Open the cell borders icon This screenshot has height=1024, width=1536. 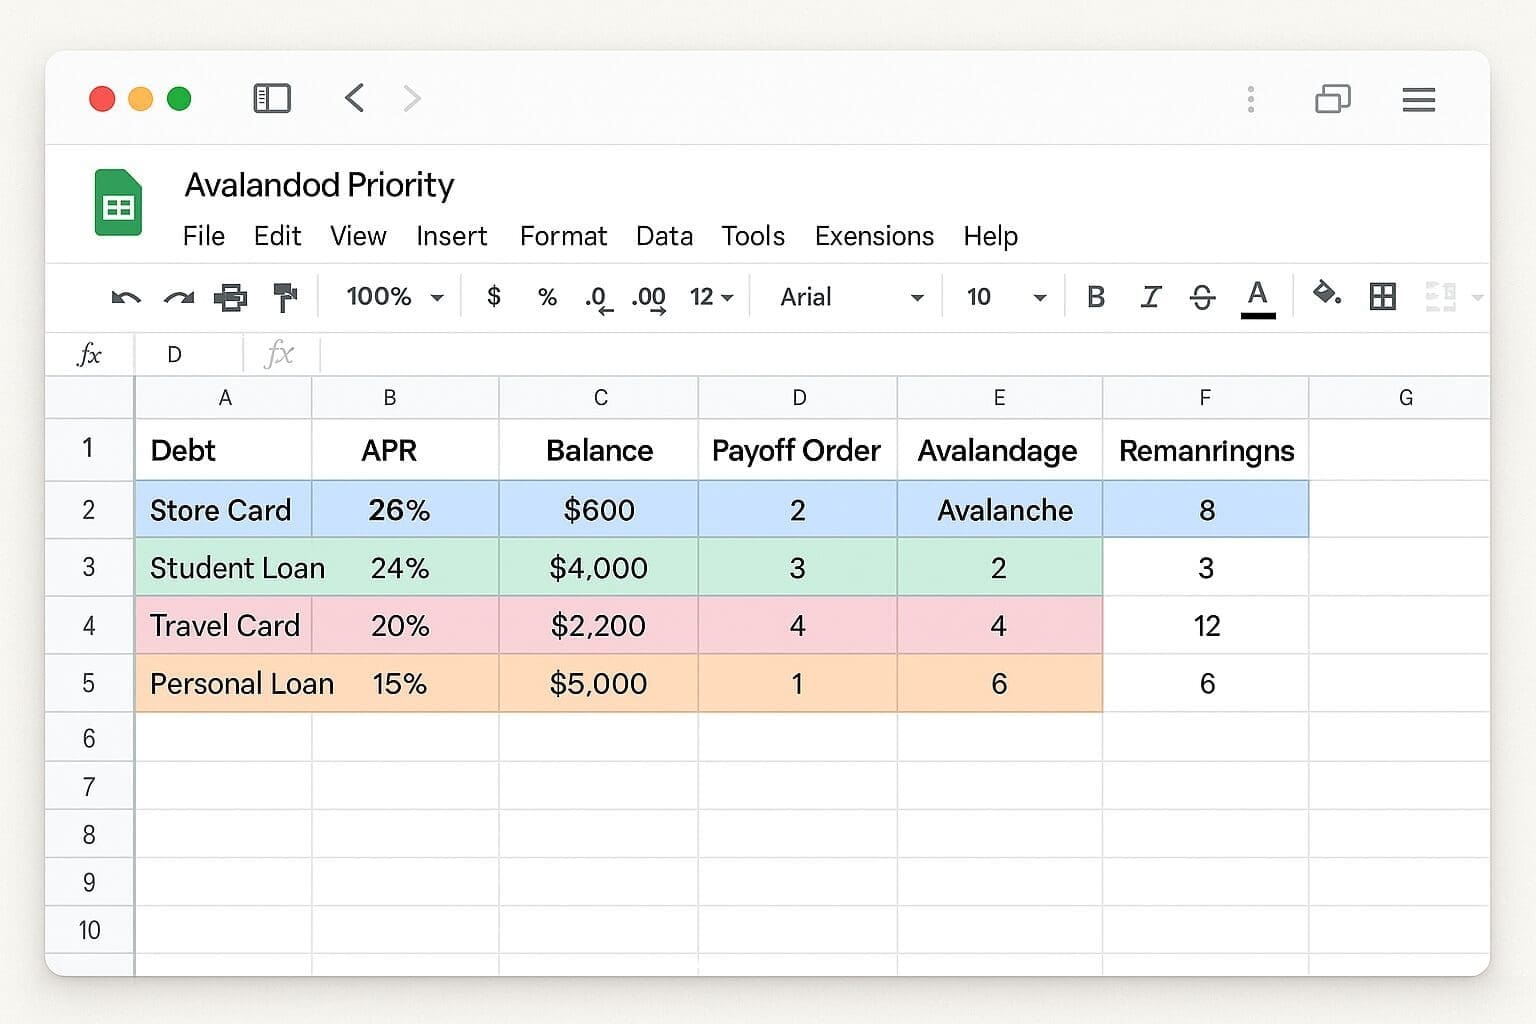(x=1382, y=296)
